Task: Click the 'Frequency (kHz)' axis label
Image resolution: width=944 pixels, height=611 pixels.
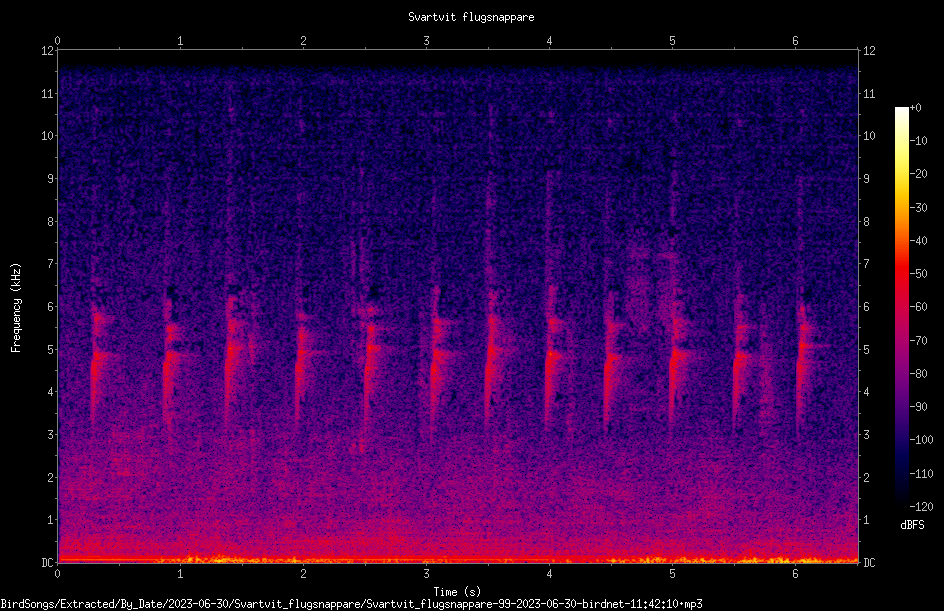Action: [16, 308]
